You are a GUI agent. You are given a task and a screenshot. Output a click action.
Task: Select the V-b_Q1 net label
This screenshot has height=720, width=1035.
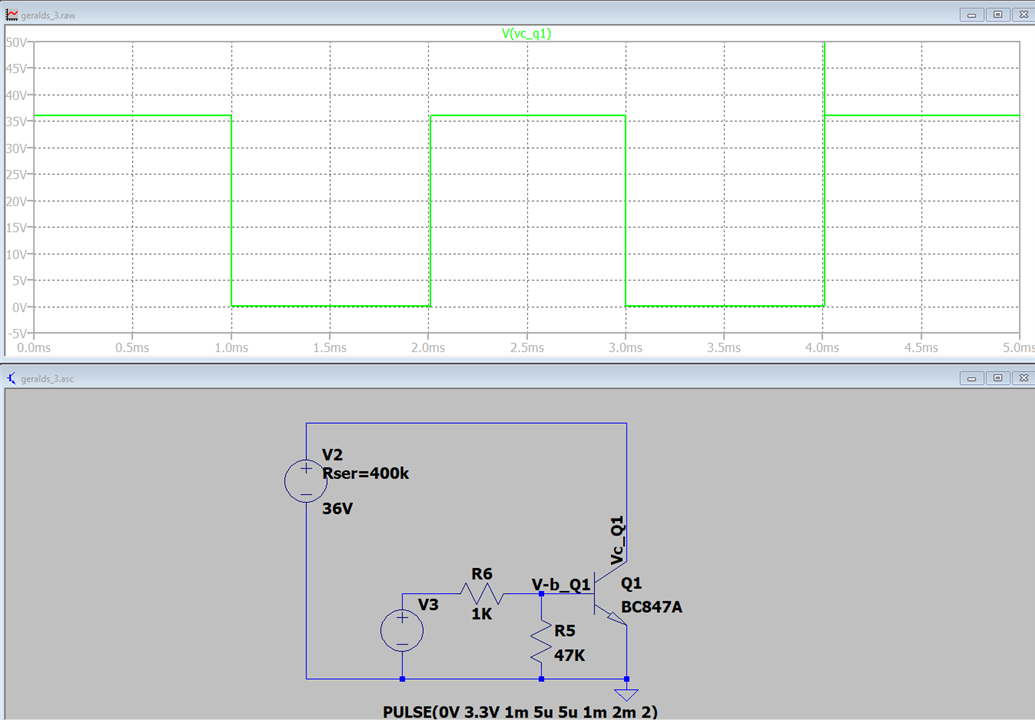point(561,584)
